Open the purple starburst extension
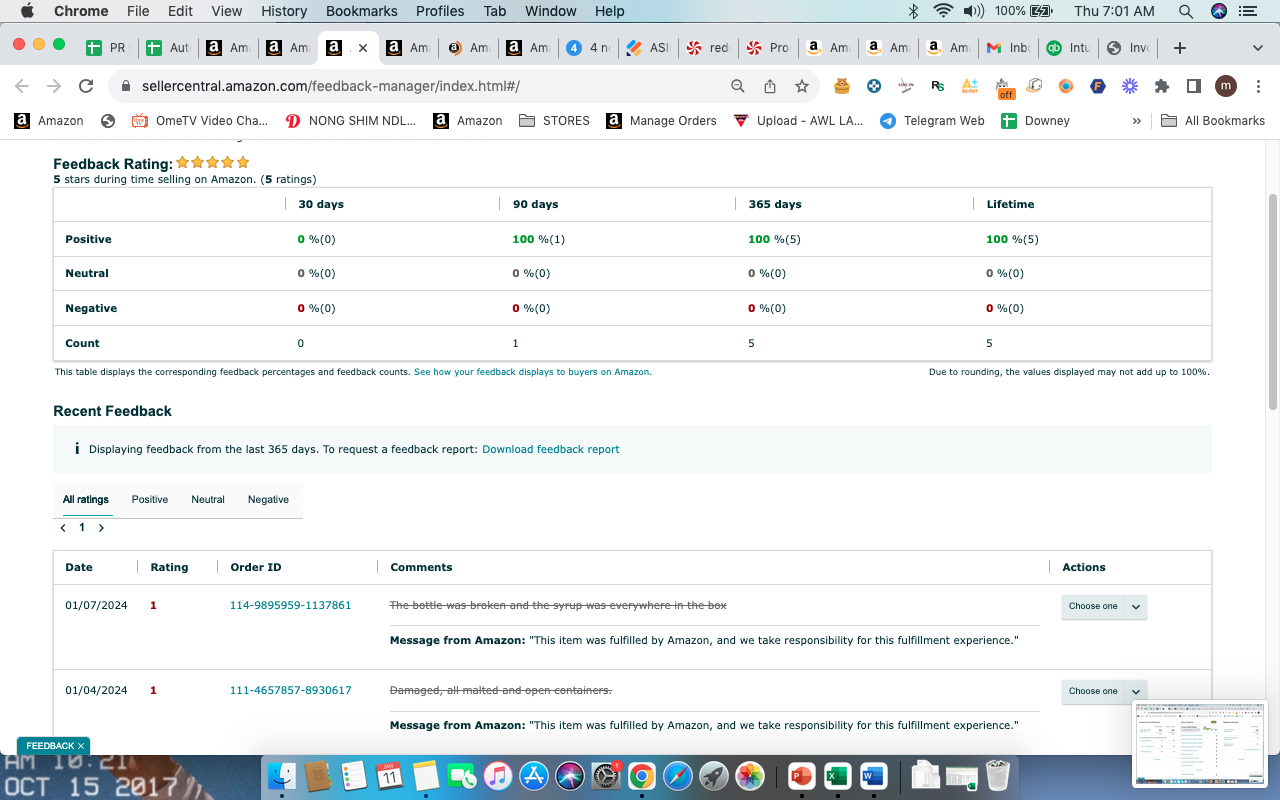Screen dimensions: 1280x800 (x=1130, y=87)
